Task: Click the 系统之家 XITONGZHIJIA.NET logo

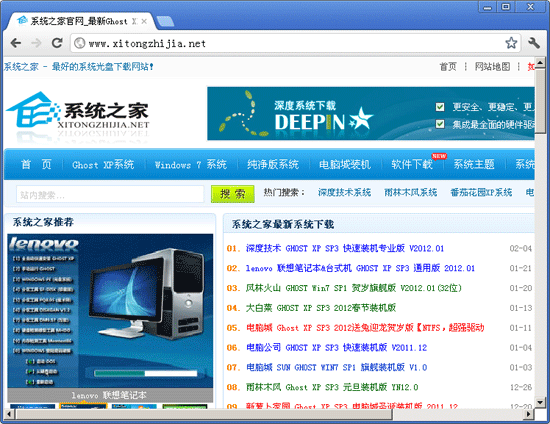Action: [78, 115]
